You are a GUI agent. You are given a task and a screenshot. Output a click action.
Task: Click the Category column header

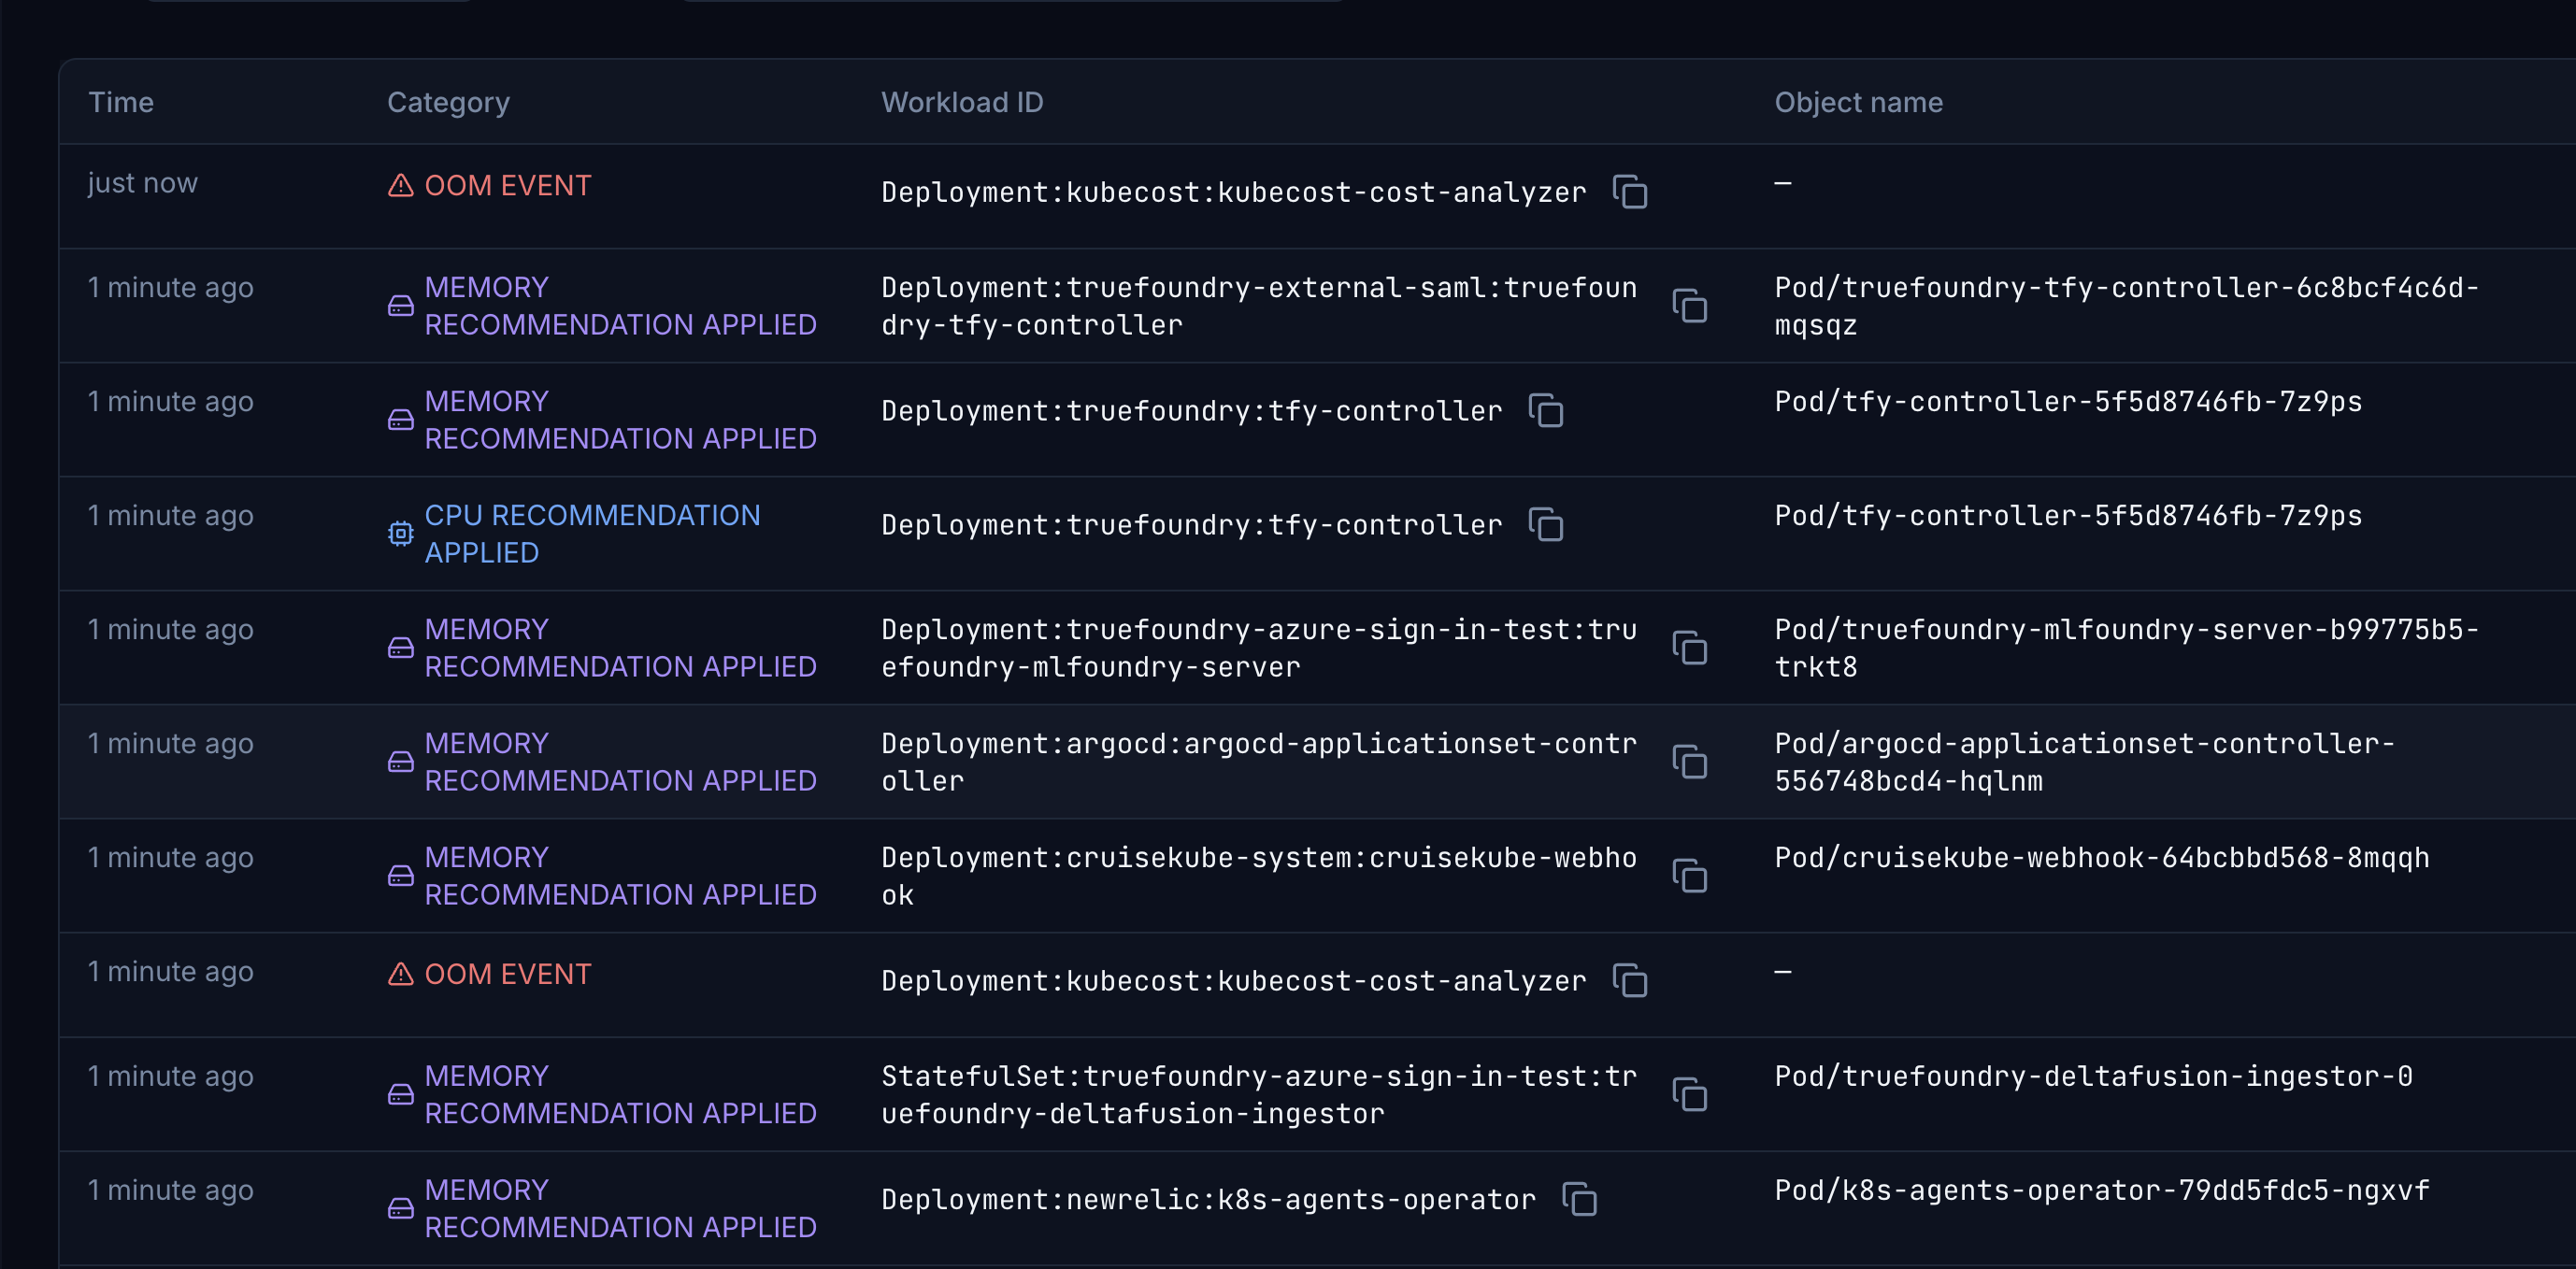[x=448, y=101]
